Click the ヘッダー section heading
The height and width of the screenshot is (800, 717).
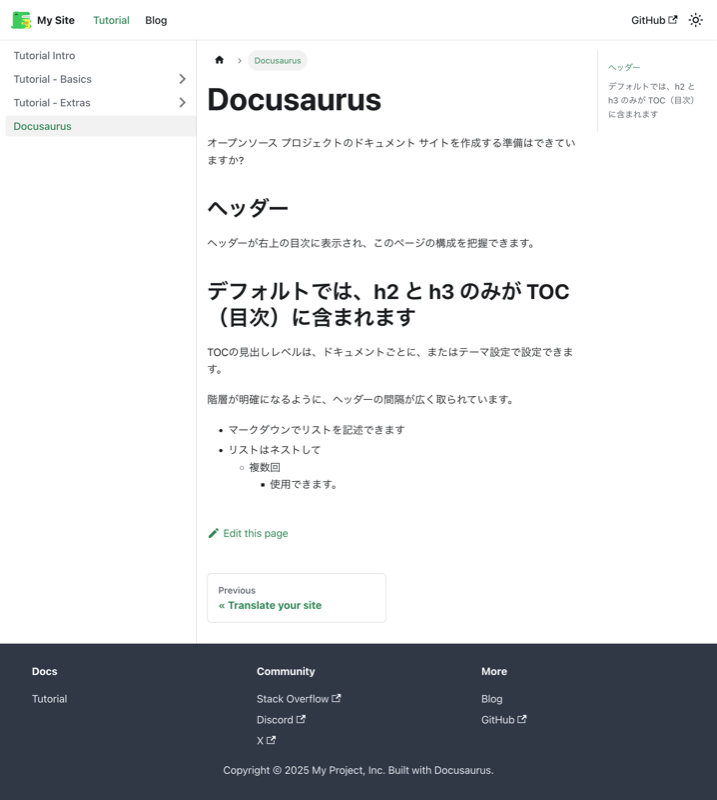point(248,208)
